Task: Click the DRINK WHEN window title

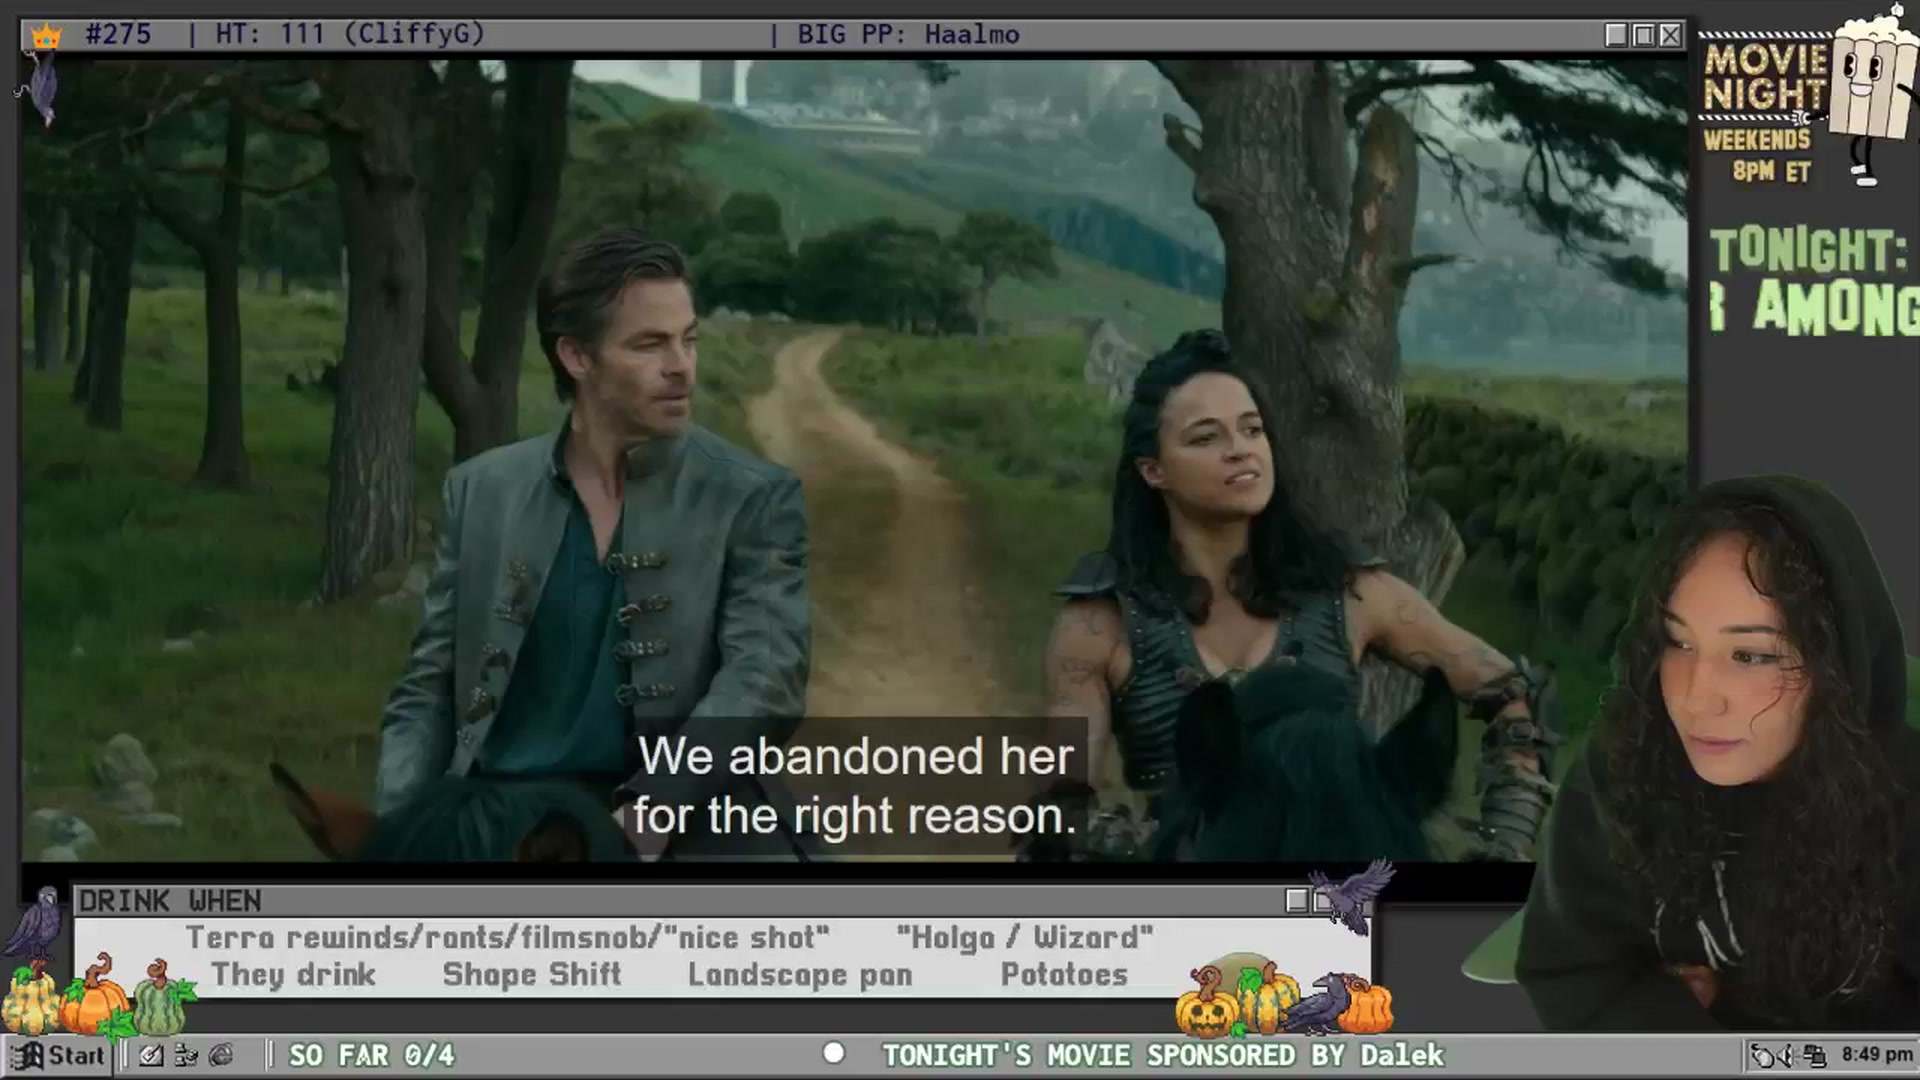Action: [x=170, y=901]
